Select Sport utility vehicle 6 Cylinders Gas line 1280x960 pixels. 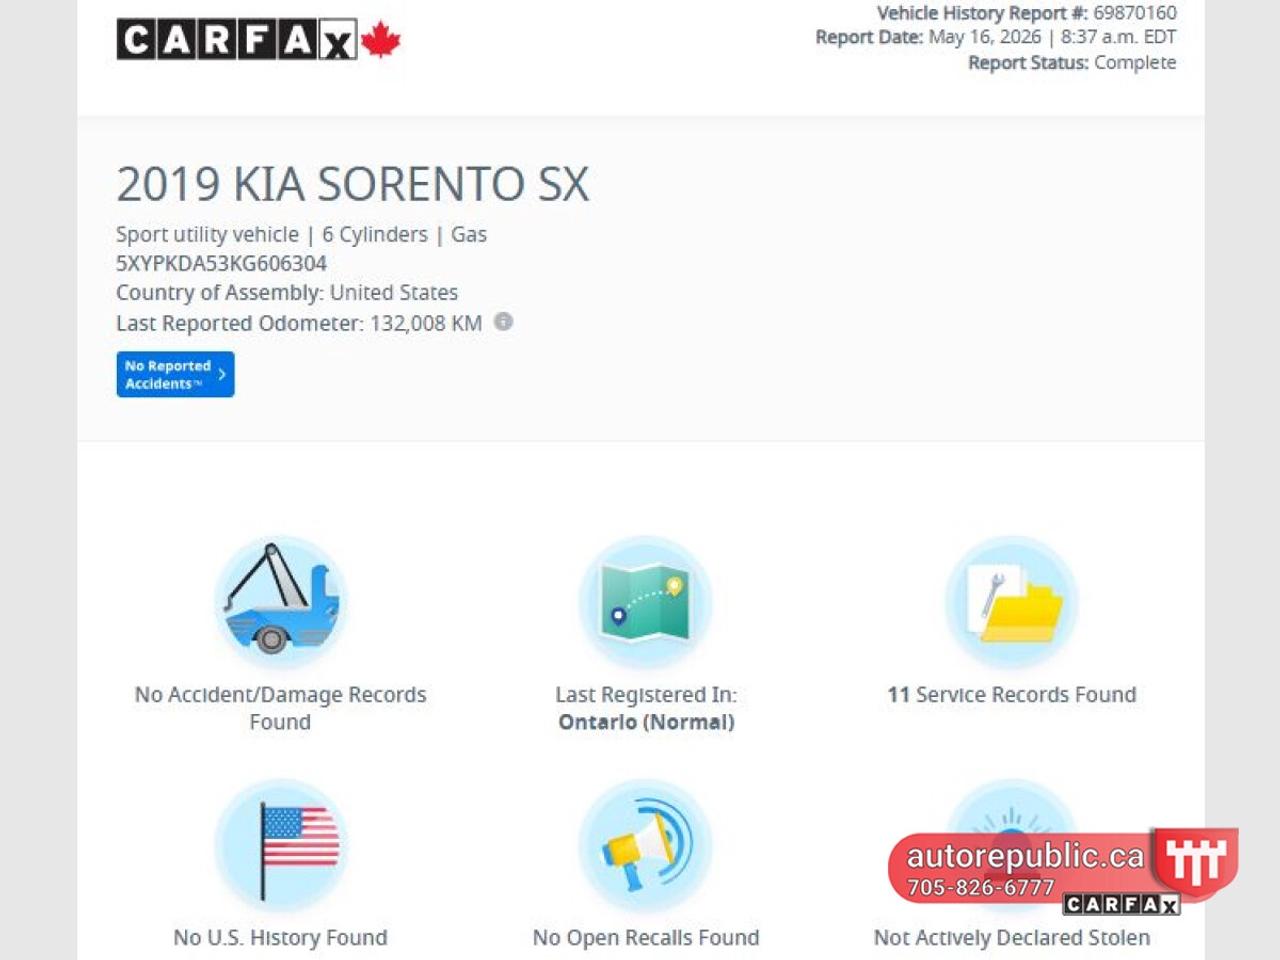301,235
